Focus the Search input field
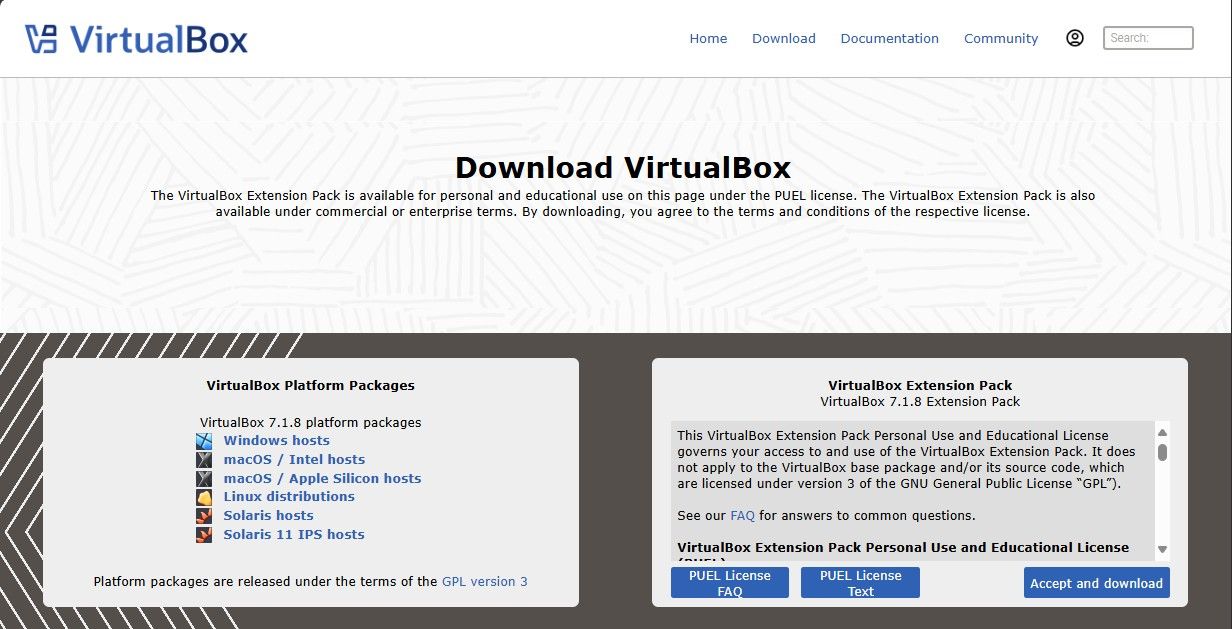 coord(1148,38)
